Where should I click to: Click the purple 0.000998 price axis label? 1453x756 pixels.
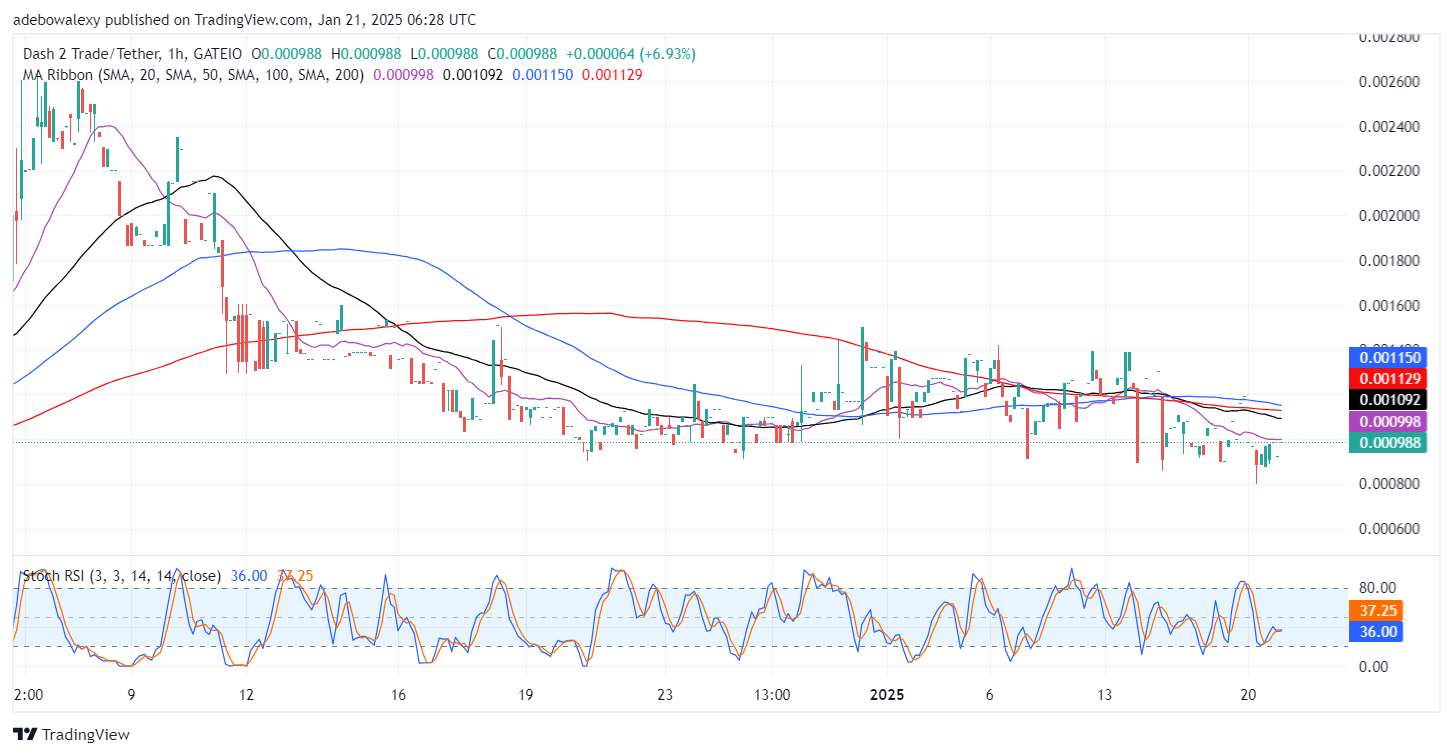(x=1386, y=421)
